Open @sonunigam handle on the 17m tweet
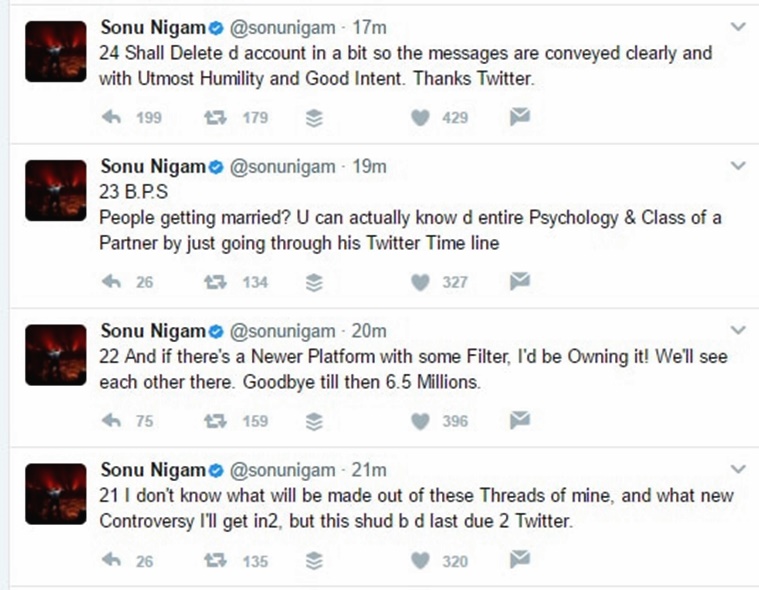The width and height of the screenshot is (759, 590). pos(282,28)
